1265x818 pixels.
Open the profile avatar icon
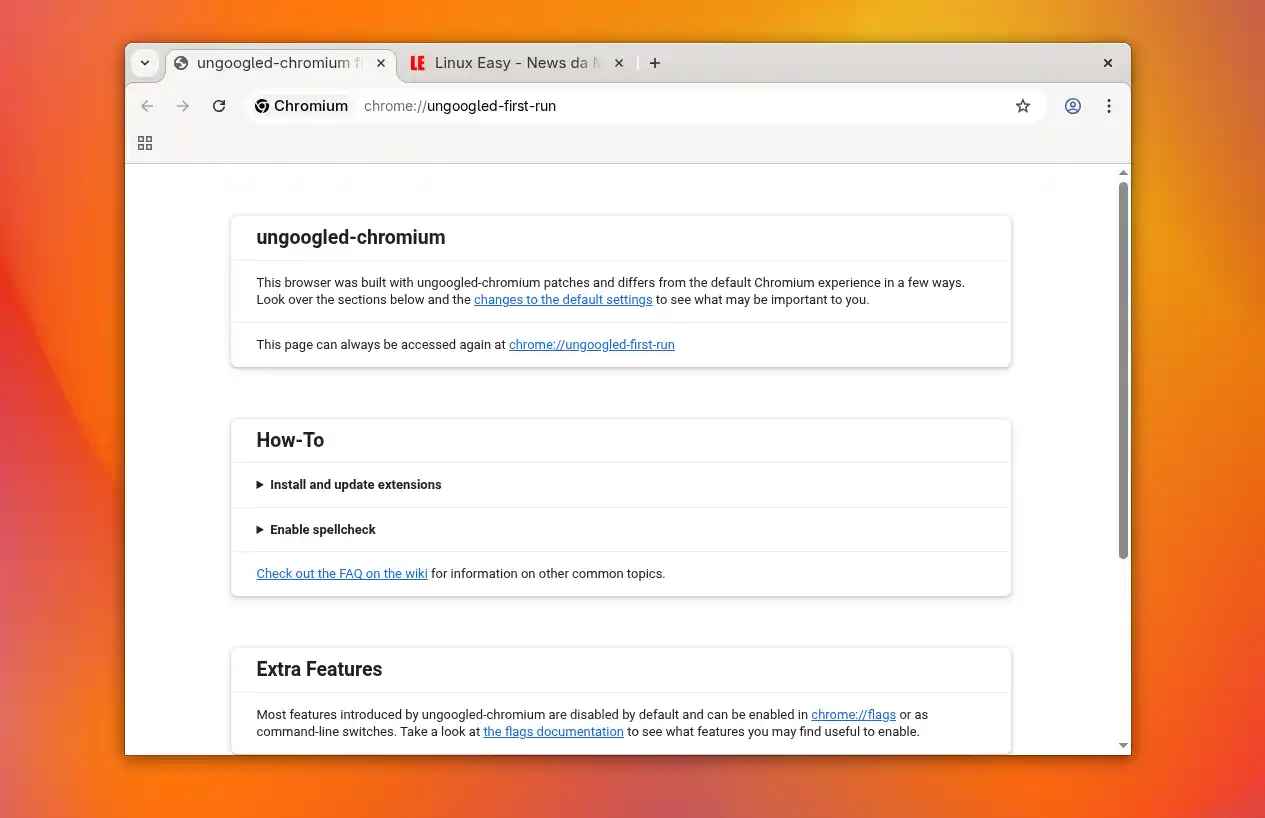click(1073, 106)
